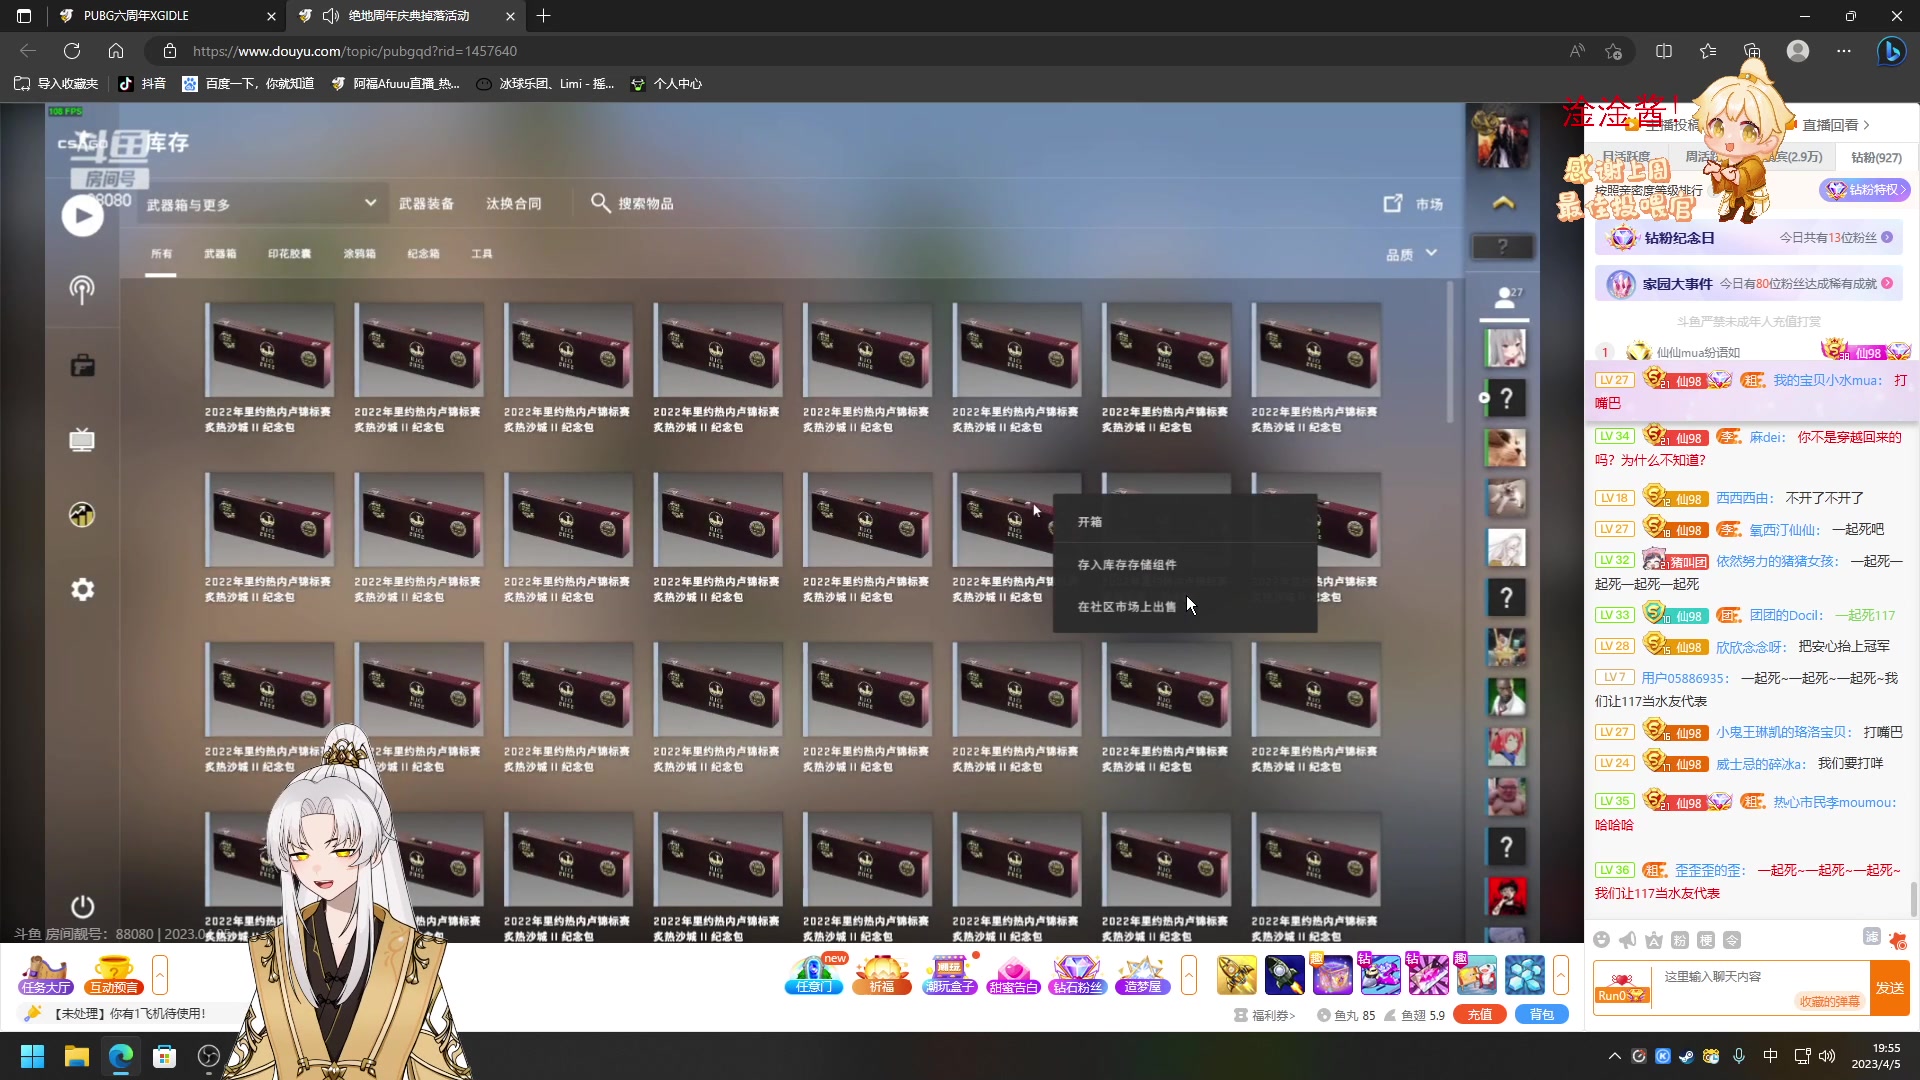Open the 背包 backpack button
The image size is (1920, 1080).
1542,1015
